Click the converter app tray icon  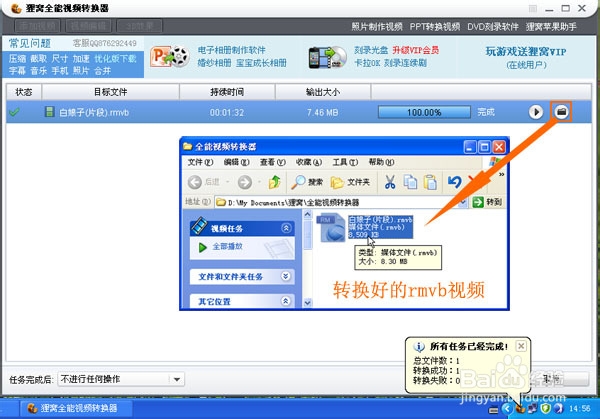(x=520, y=409)
